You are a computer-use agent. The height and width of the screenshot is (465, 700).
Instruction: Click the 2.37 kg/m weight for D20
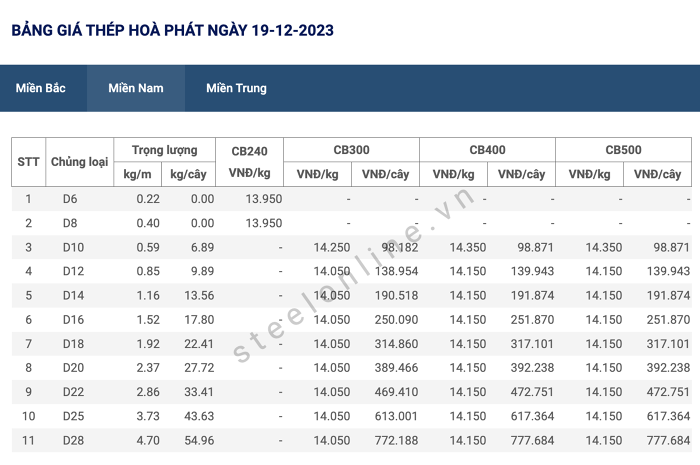pyautogui.click(x=148, y=368)
